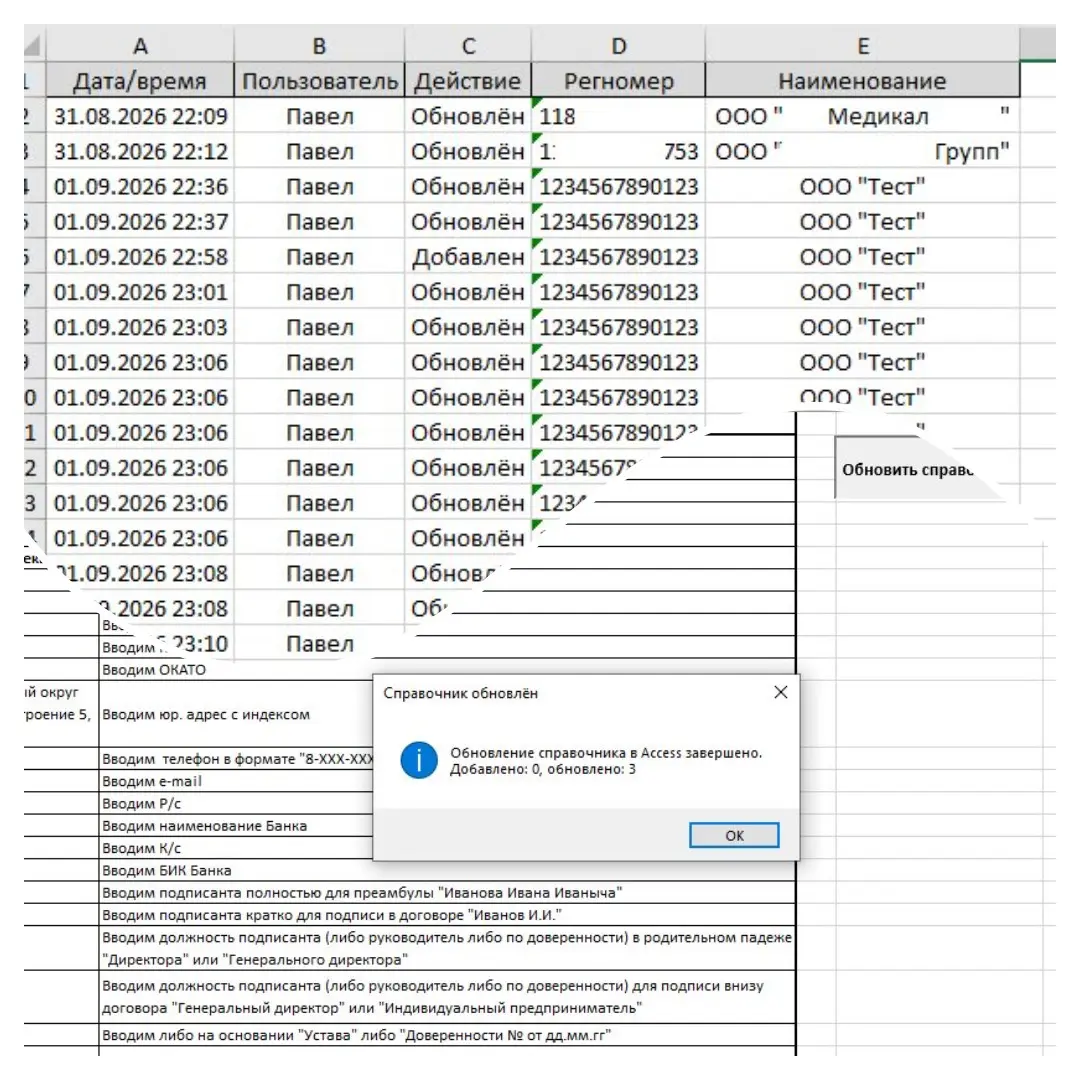Select the cell with 31.08.2026 22:12

tap(141, 151)
